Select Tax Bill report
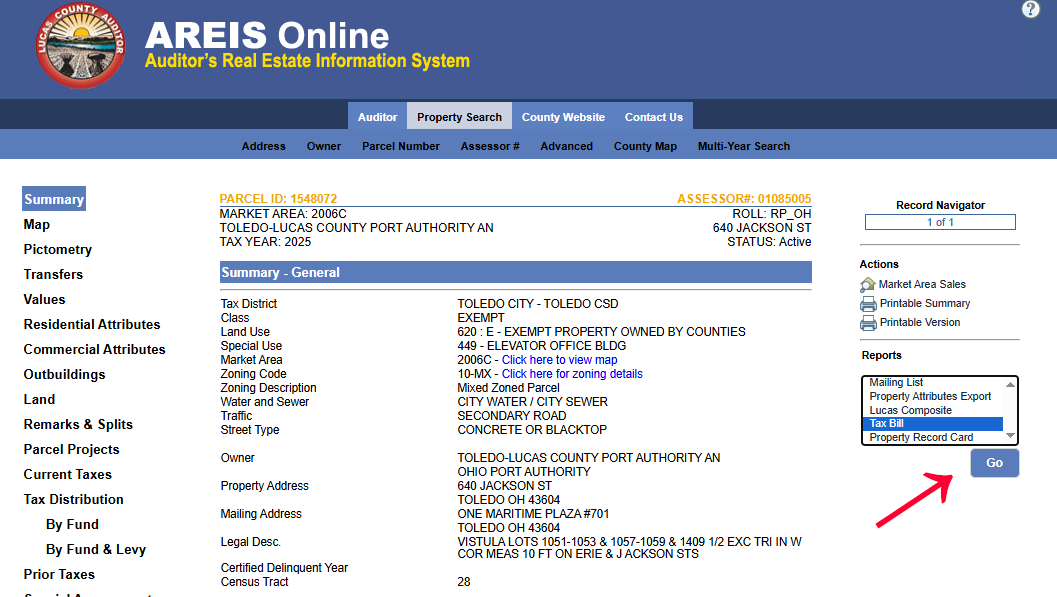This screenshot has height=597, width=1057. 932,424
